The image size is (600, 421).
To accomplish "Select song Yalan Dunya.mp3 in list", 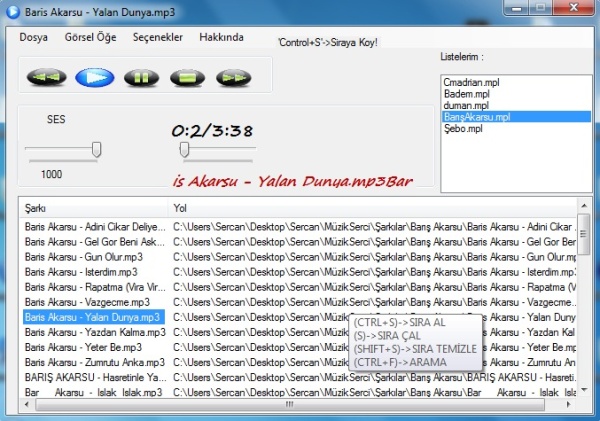I will [x=94, y=317].
